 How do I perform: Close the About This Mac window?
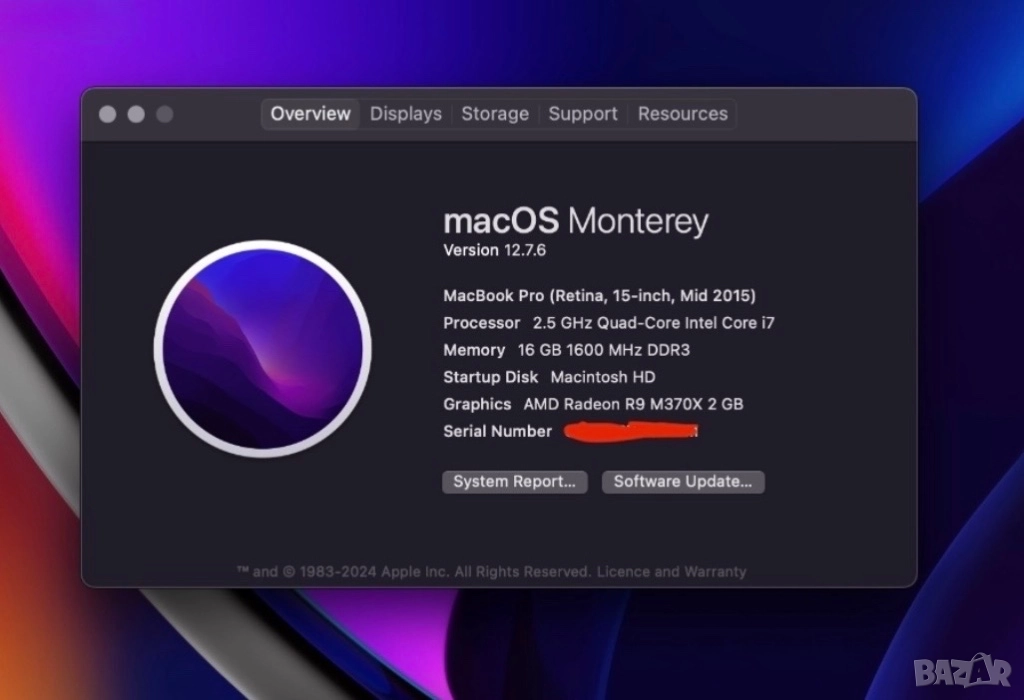(x=107, y=115)
